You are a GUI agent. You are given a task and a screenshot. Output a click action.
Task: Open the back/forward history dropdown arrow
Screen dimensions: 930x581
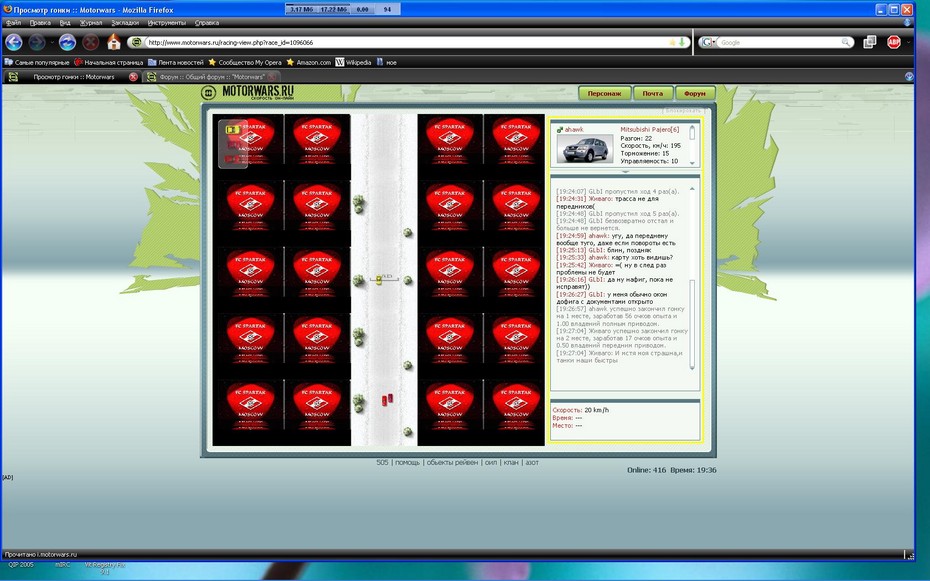pyautogui.click(x=52, y=43)
